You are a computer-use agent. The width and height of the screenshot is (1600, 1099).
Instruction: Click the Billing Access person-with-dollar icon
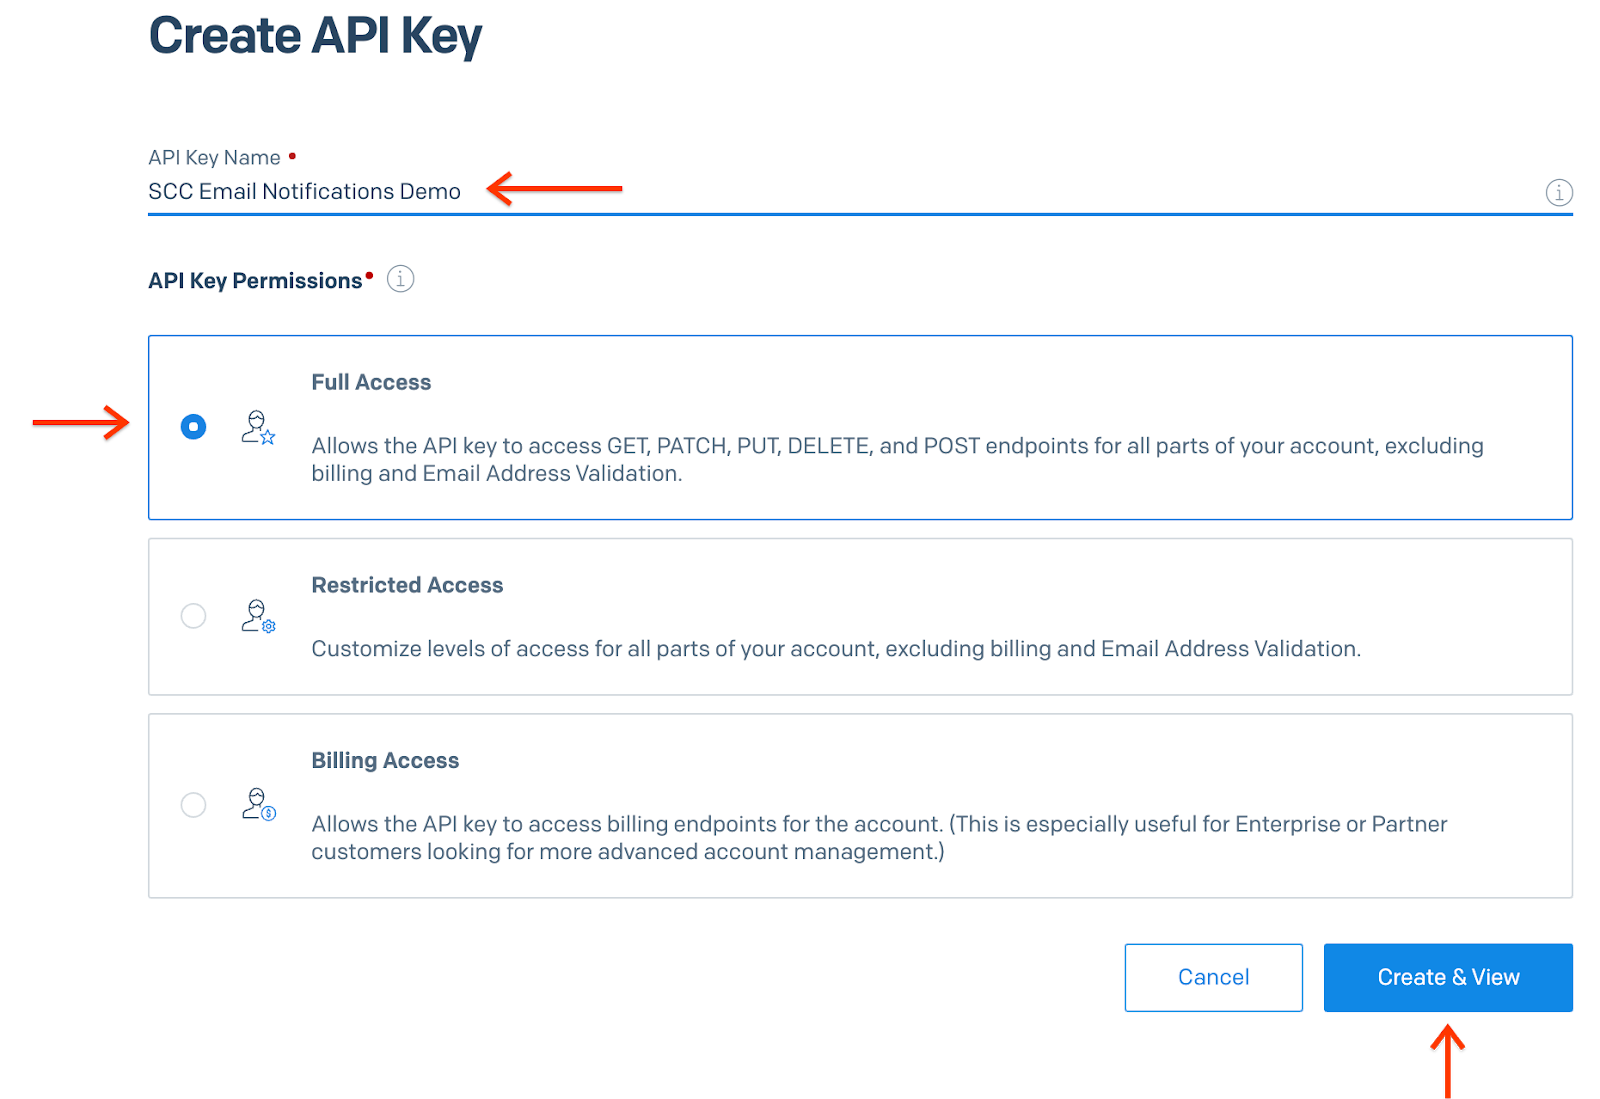[x=257, y=806]
